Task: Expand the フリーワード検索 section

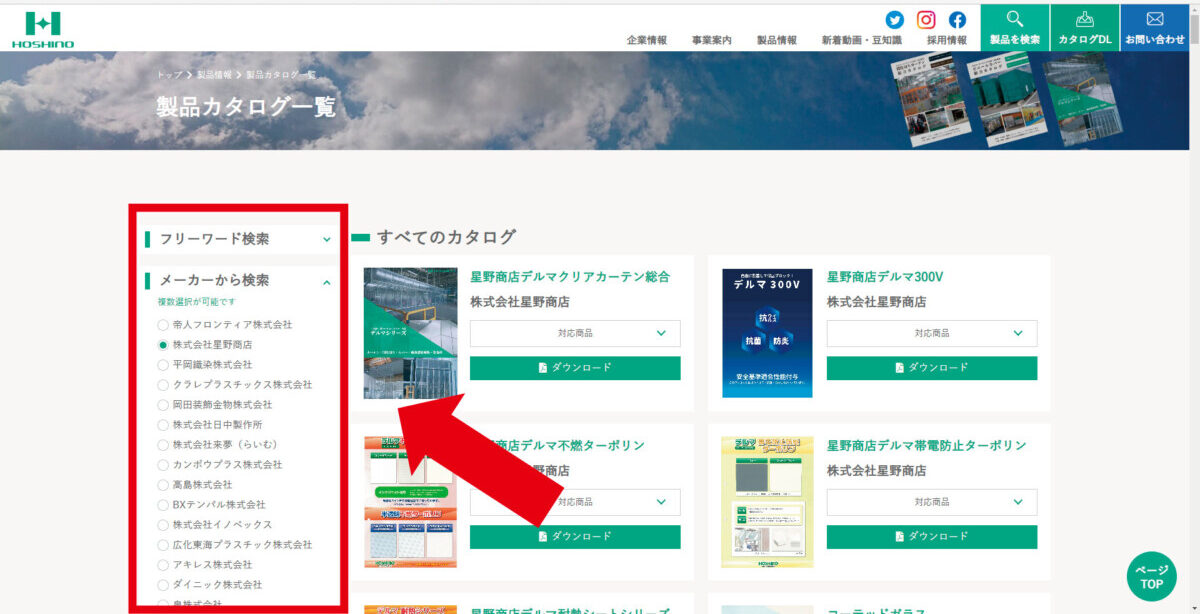Action: pyautogui.click(x=239, y=239)
